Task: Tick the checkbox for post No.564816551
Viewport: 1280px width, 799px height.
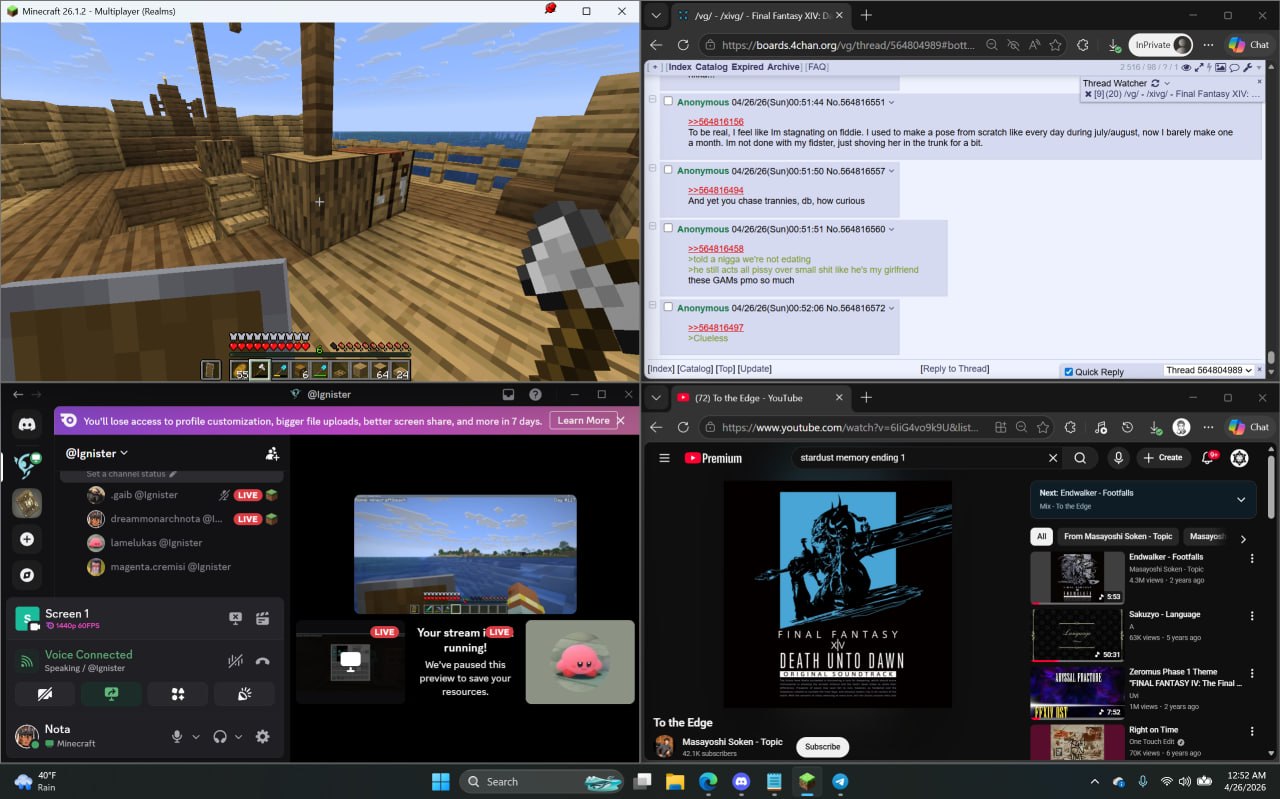Action: [668, 102]
